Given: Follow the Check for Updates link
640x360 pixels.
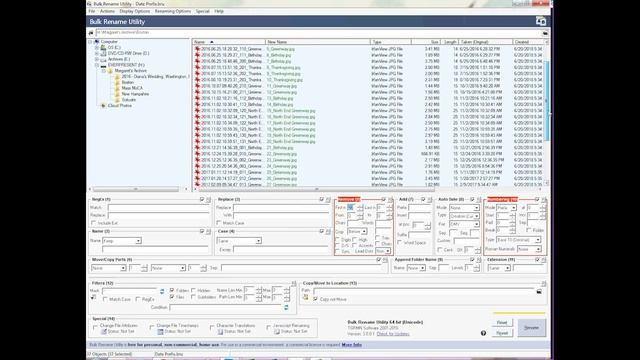Looking at the screenshot, I should (x=393, y=334).
